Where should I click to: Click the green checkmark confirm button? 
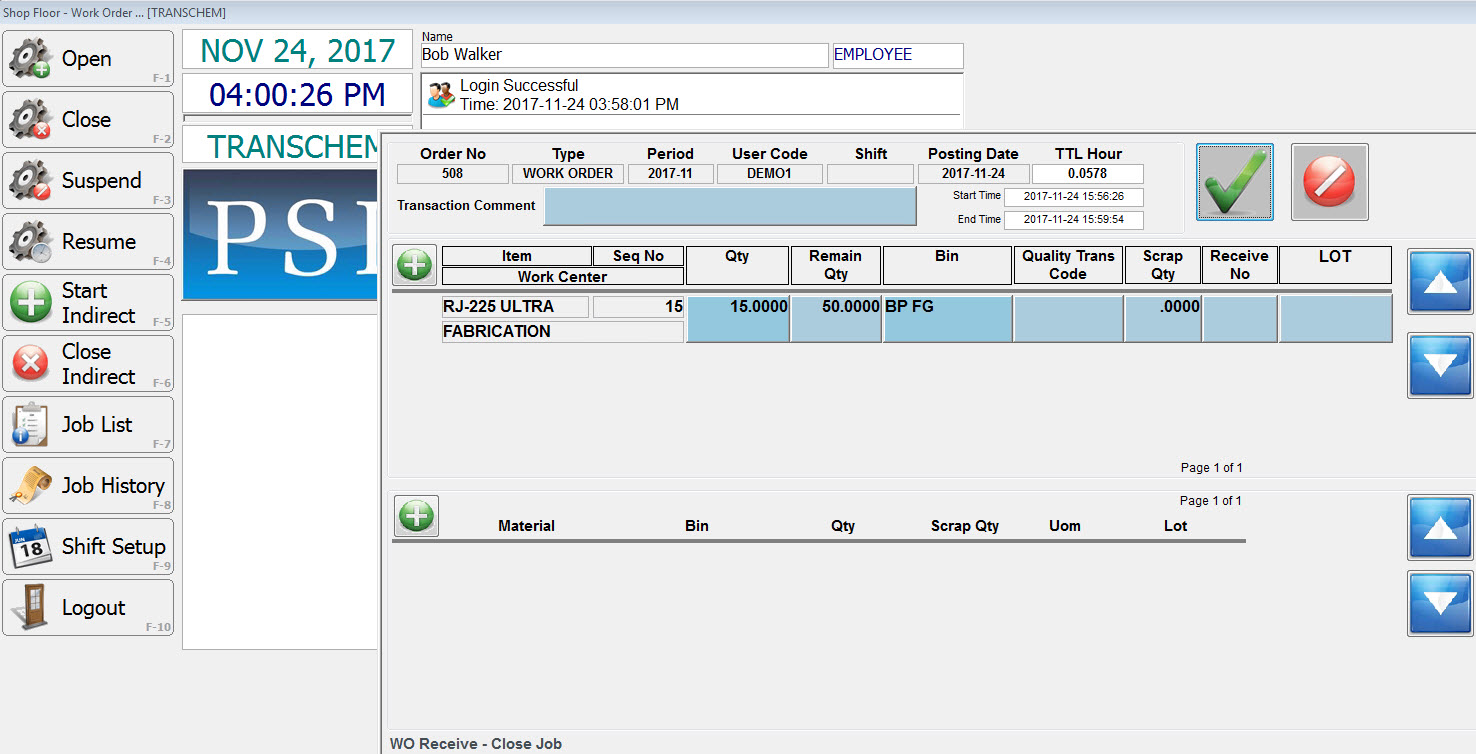[x=1234, y=182]
